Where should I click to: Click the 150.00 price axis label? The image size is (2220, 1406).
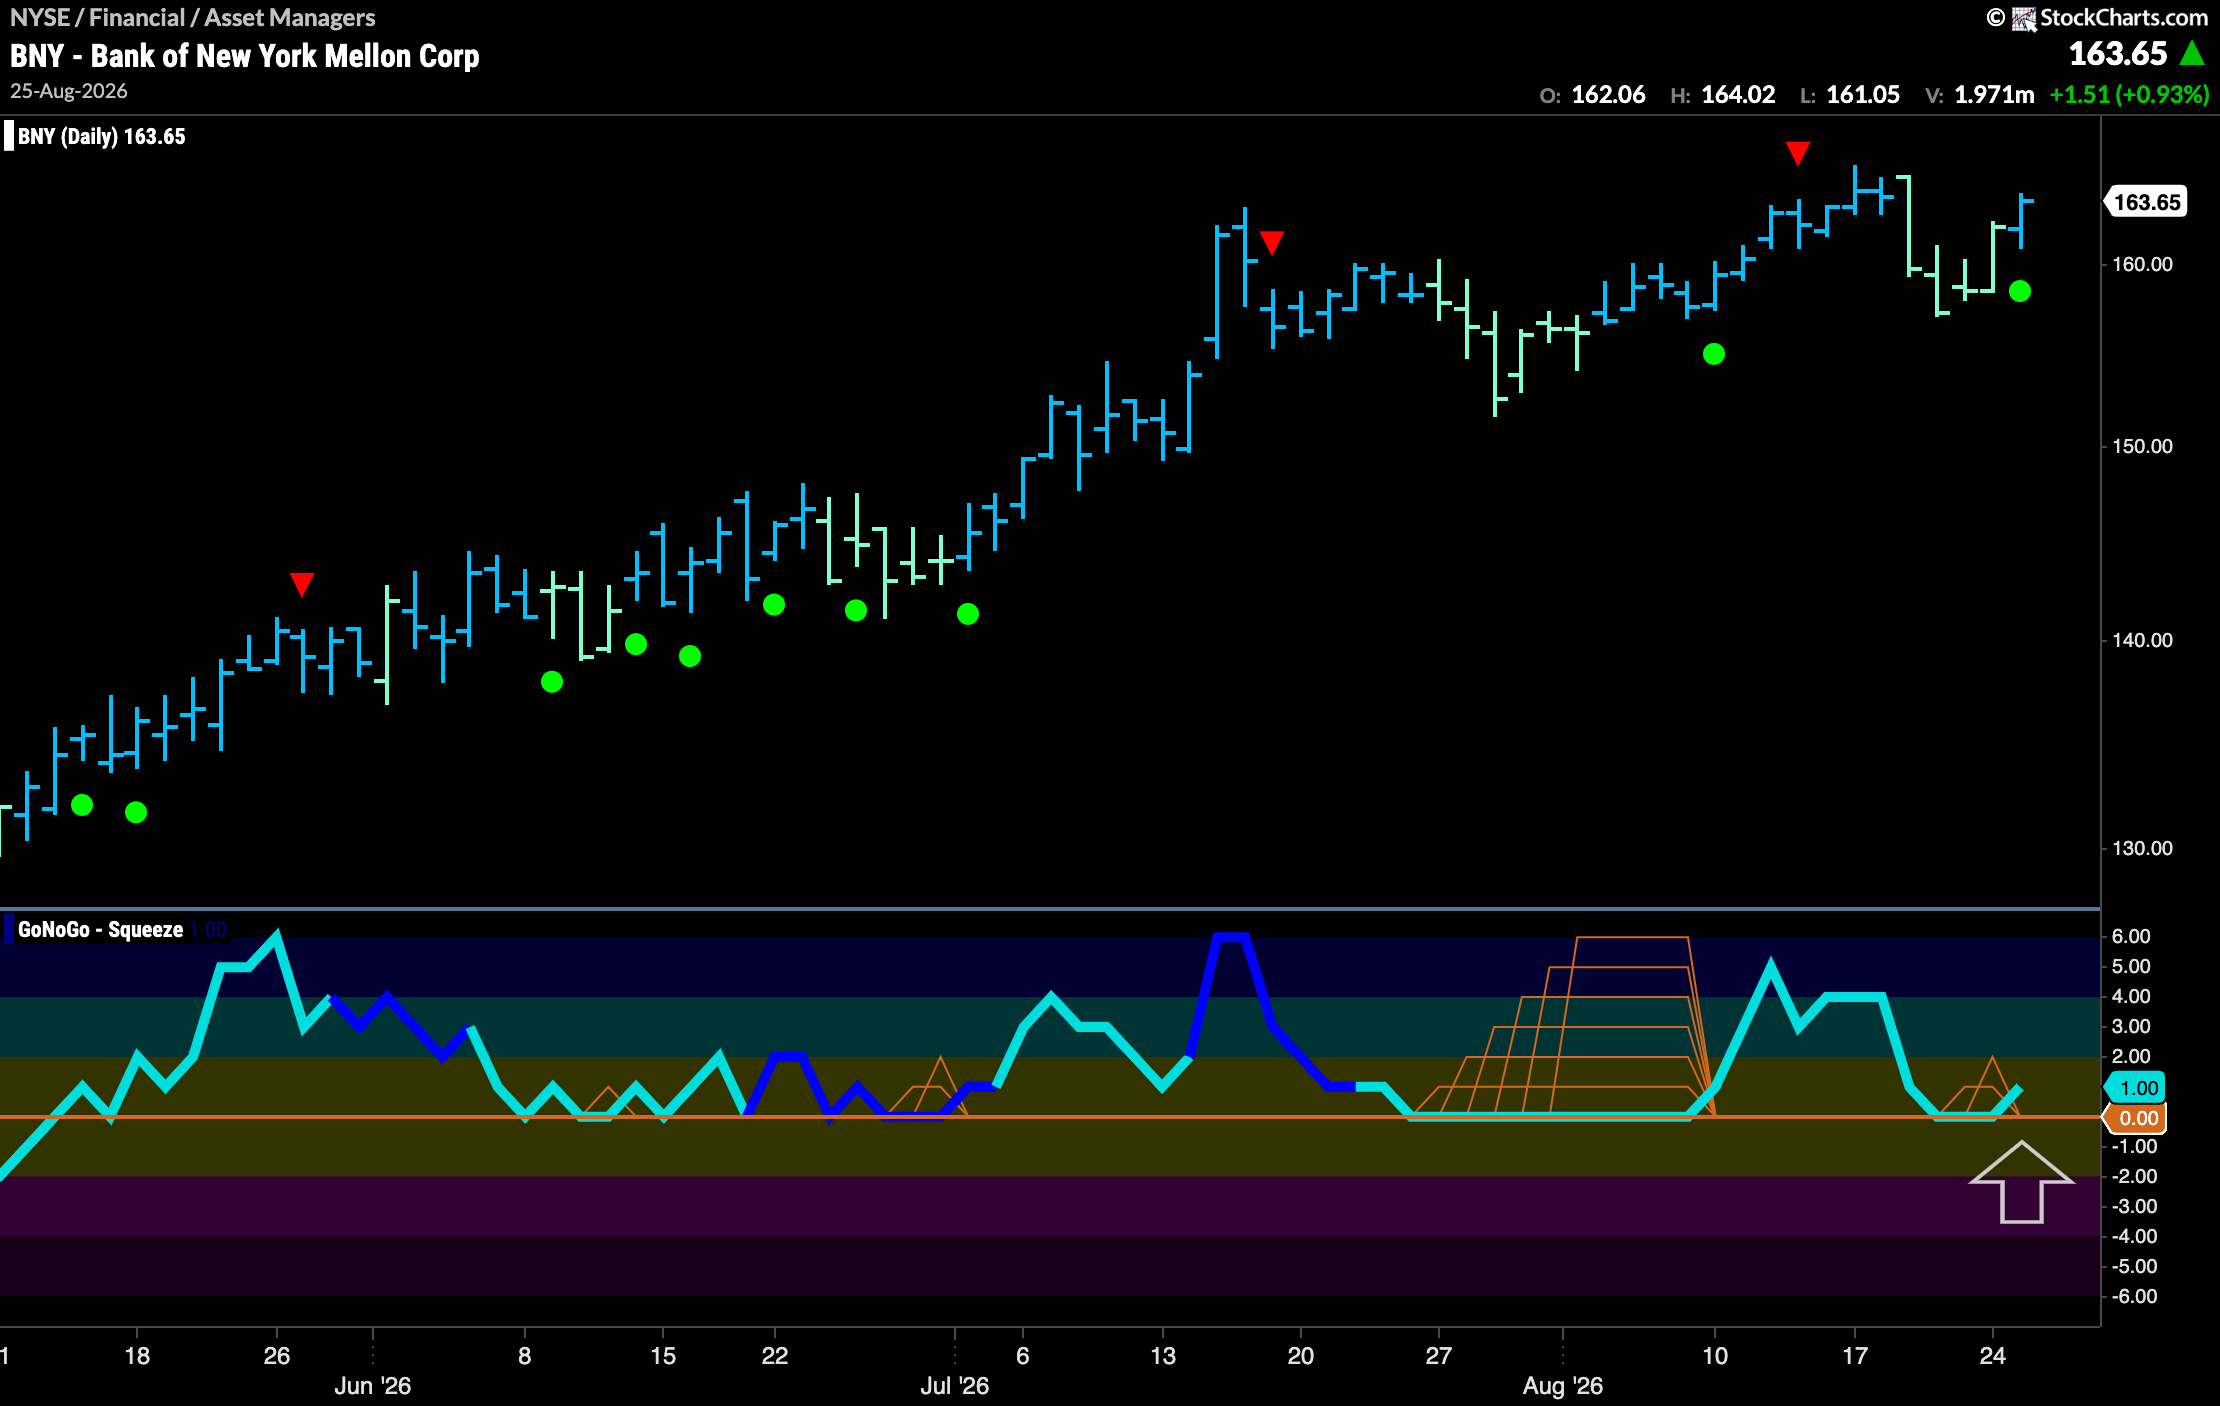pos(2142,446)
